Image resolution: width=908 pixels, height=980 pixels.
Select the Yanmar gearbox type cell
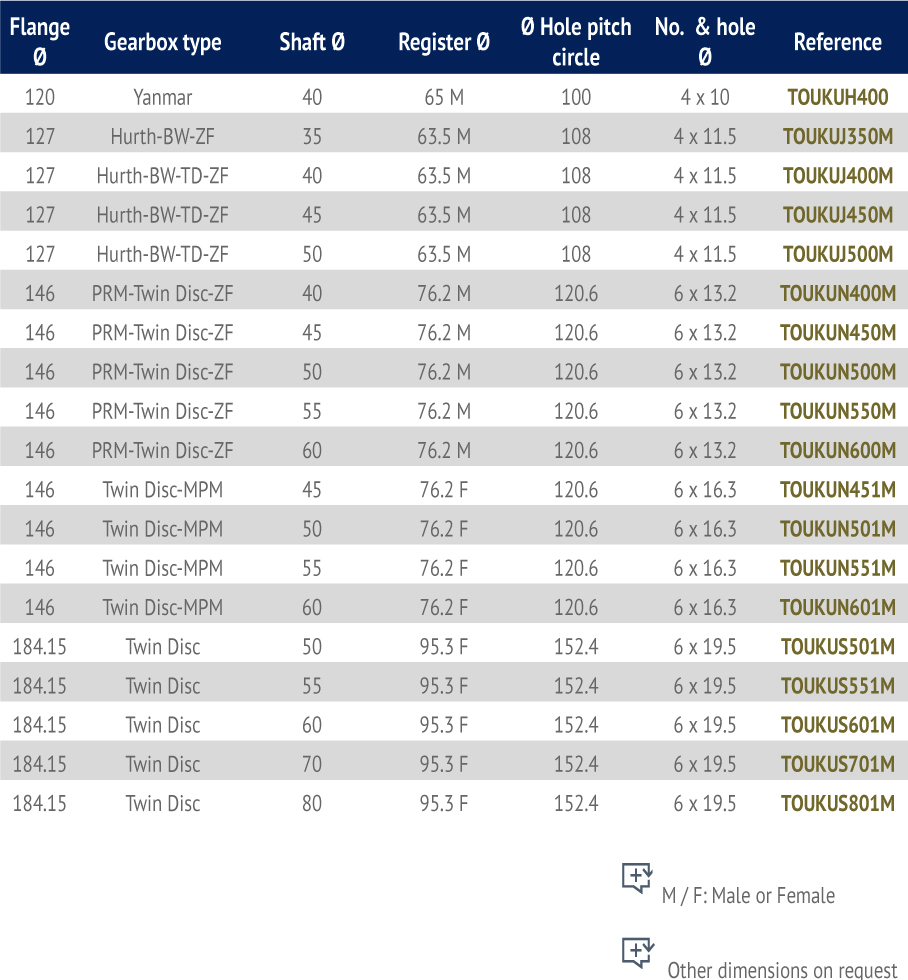tap(162, 98)
